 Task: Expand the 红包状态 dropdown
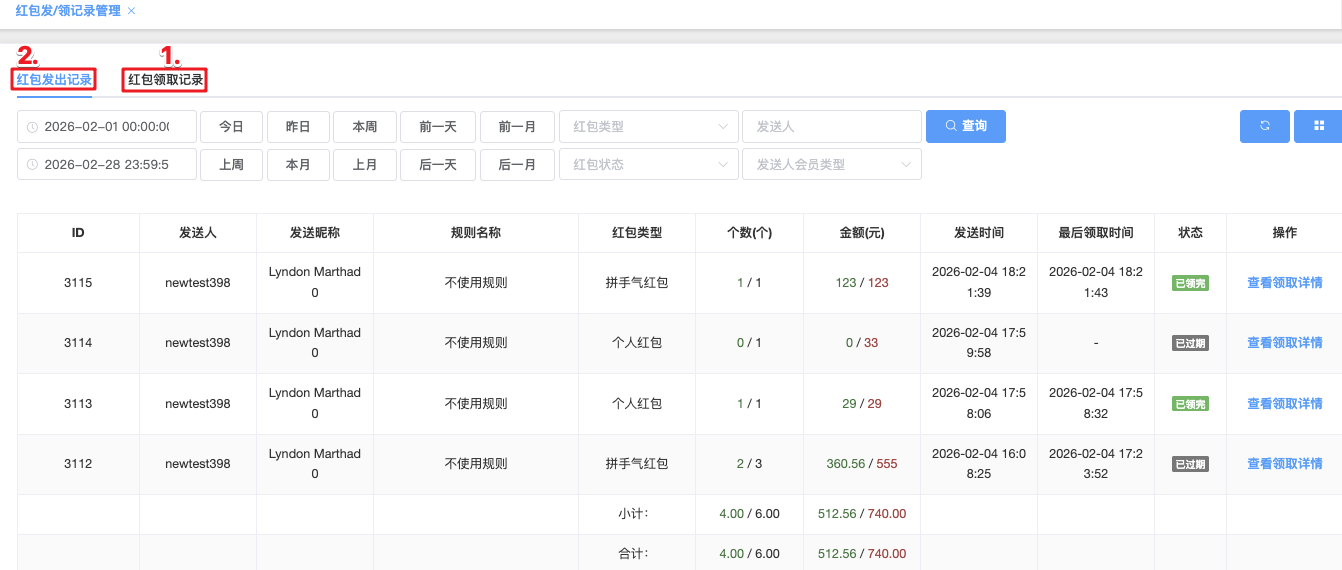tap(648, 164)
